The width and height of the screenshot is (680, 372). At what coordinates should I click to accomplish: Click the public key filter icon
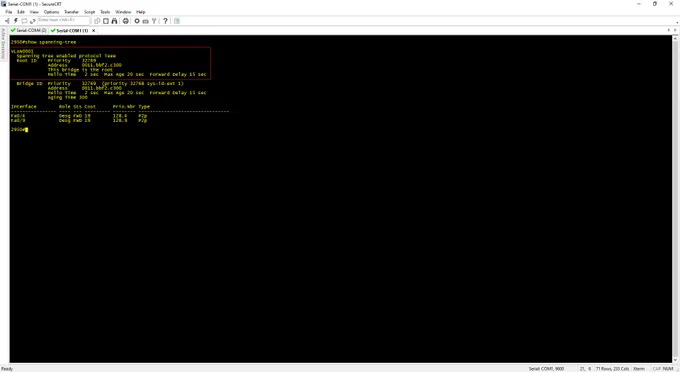point(154,21)
